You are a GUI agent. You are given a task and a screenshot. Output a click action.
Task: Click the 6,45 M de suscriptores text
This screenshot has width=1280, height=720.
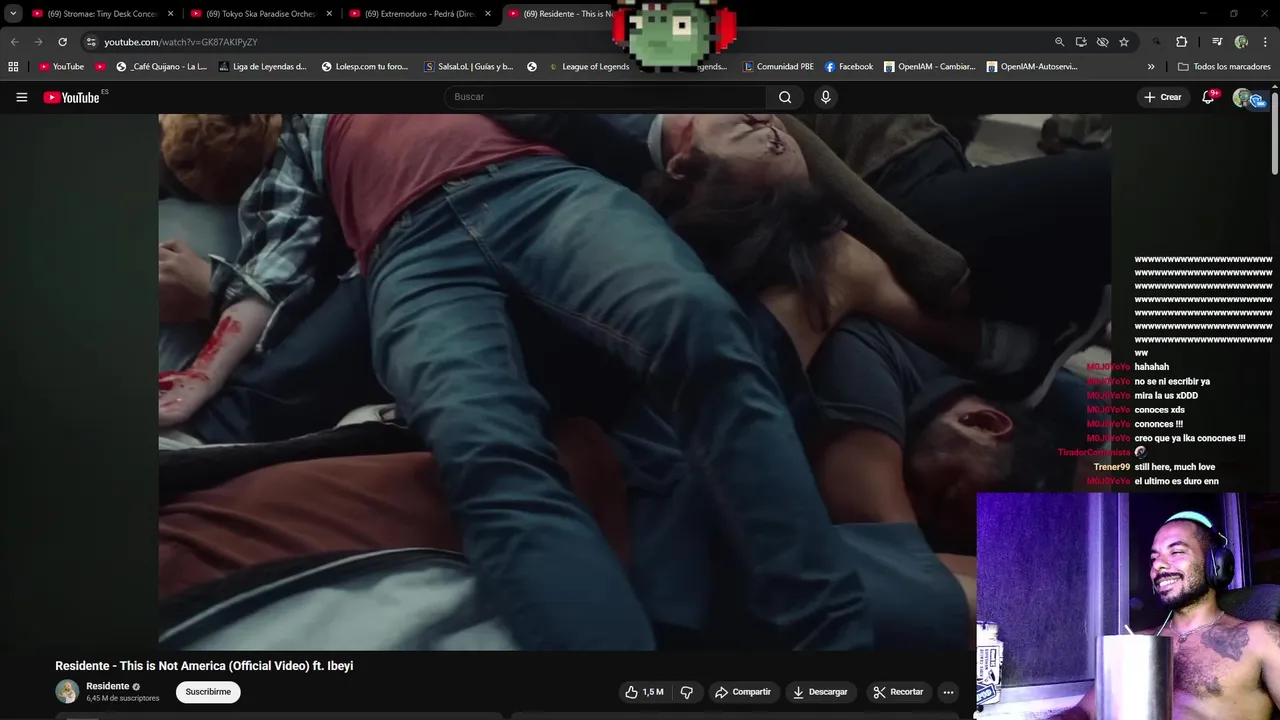coord(122,698)
